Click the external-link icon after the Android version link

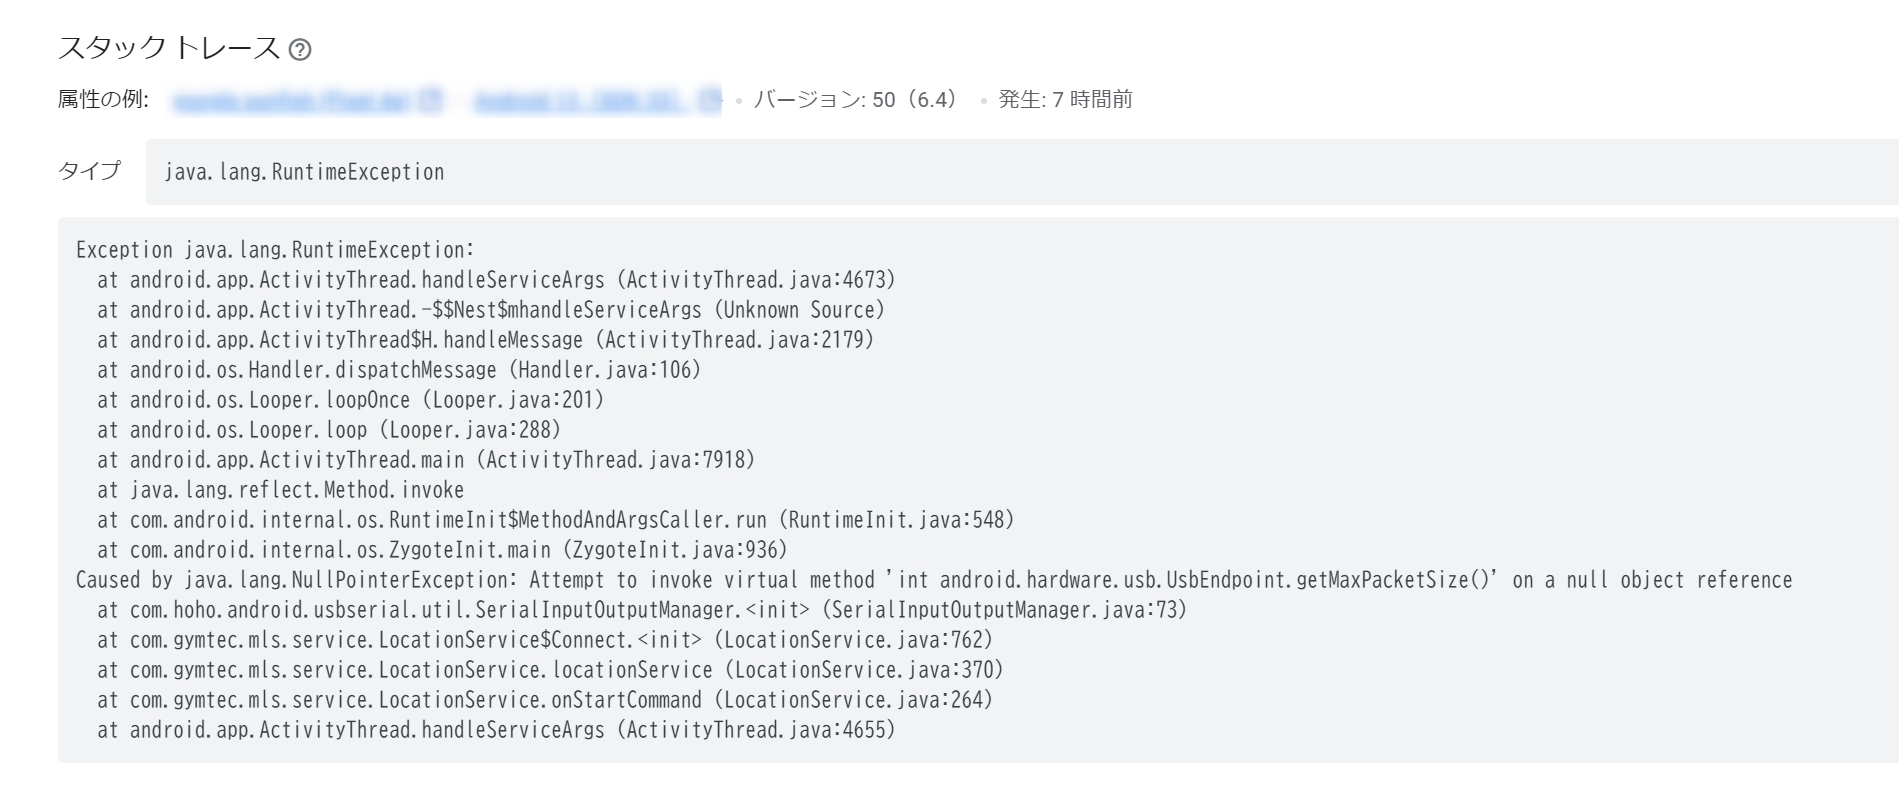710,100
